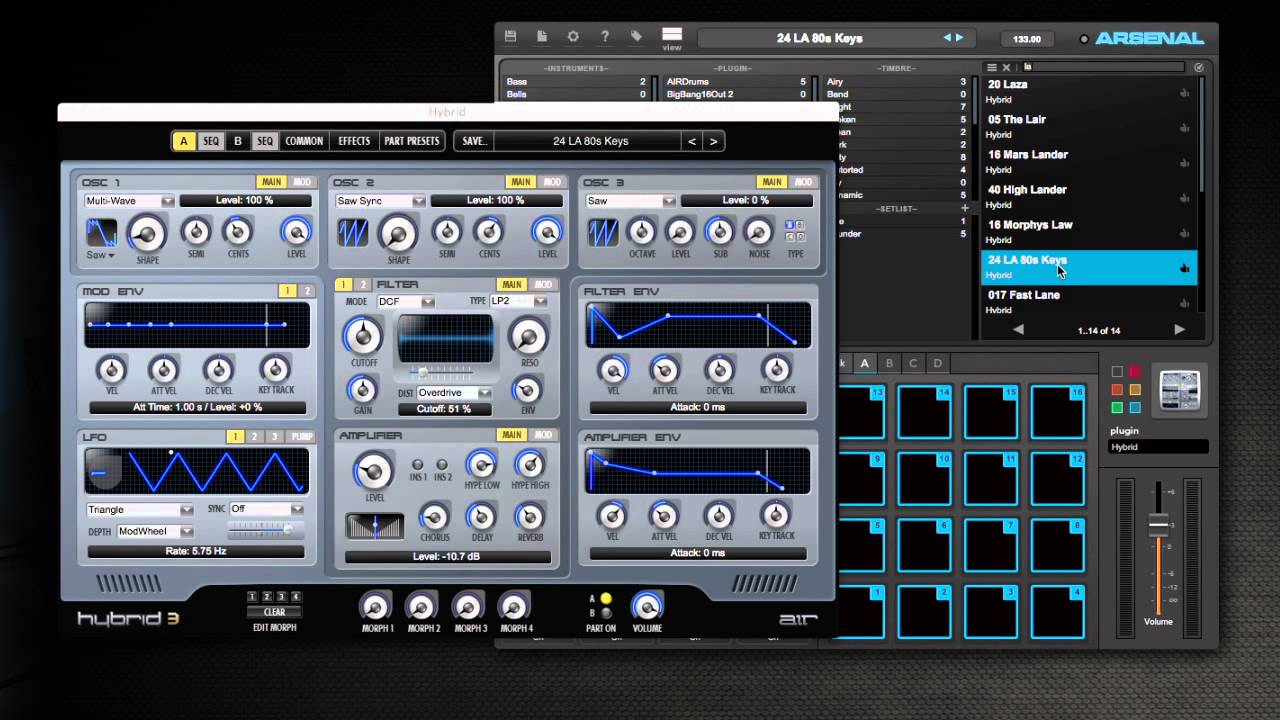Open LFO Triangle waveform dropdown
This screenshot has width=1280, height=720.
[140, 509]
